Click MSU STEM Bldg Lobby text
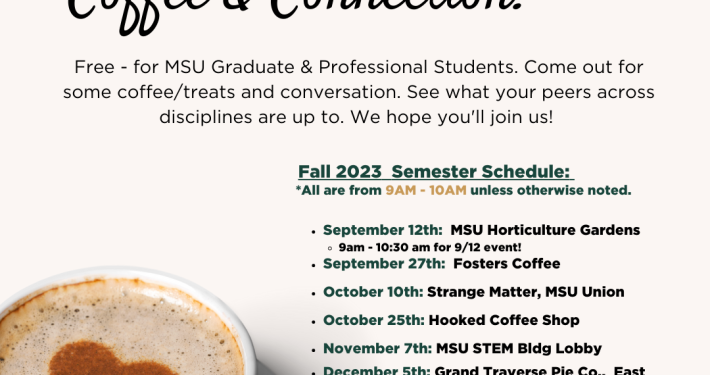The width and height of the screenshot is (710, 375). coord(519,349)
